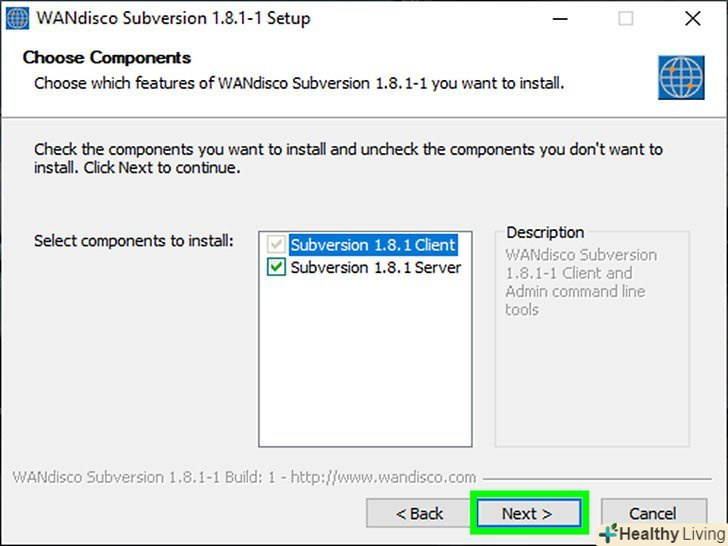Click the greyed Subversion 1.8.1 Client checkbox
This screenshot has width=728, height=546.
point(276,245)
